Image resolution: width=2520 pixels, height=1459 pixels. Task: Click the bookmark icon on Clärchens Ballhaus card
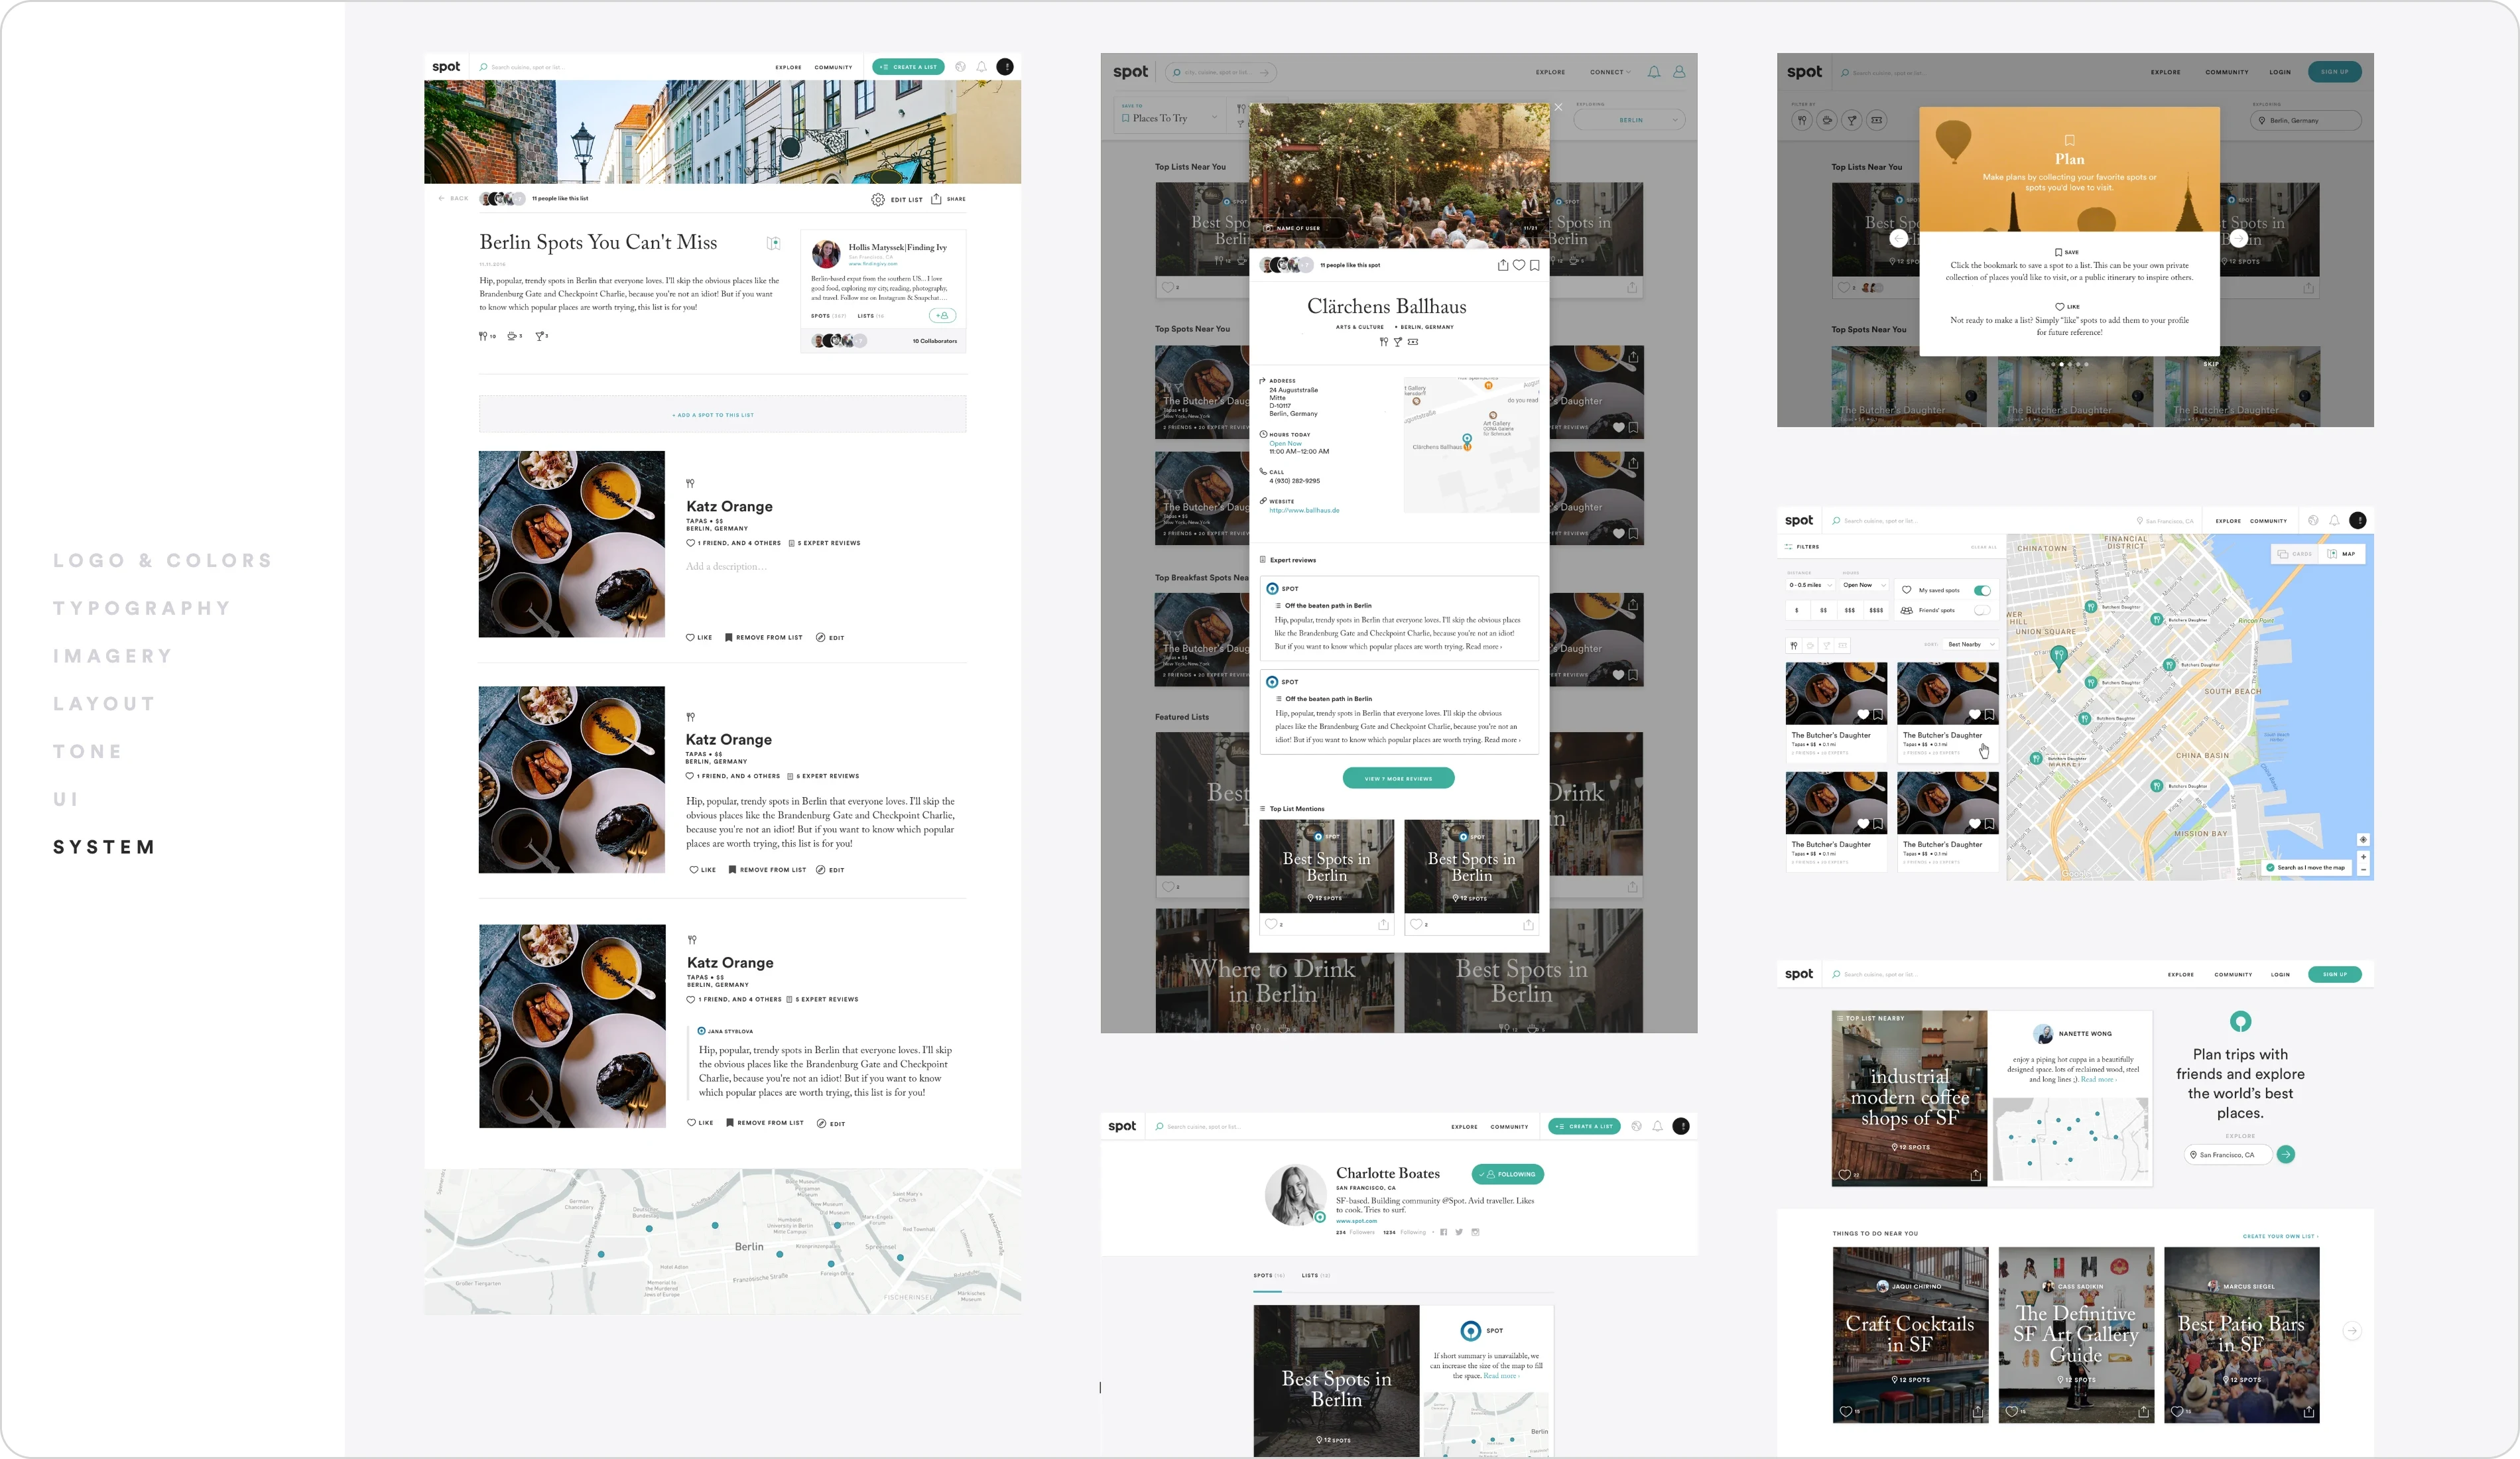(x=1534, y=265)
